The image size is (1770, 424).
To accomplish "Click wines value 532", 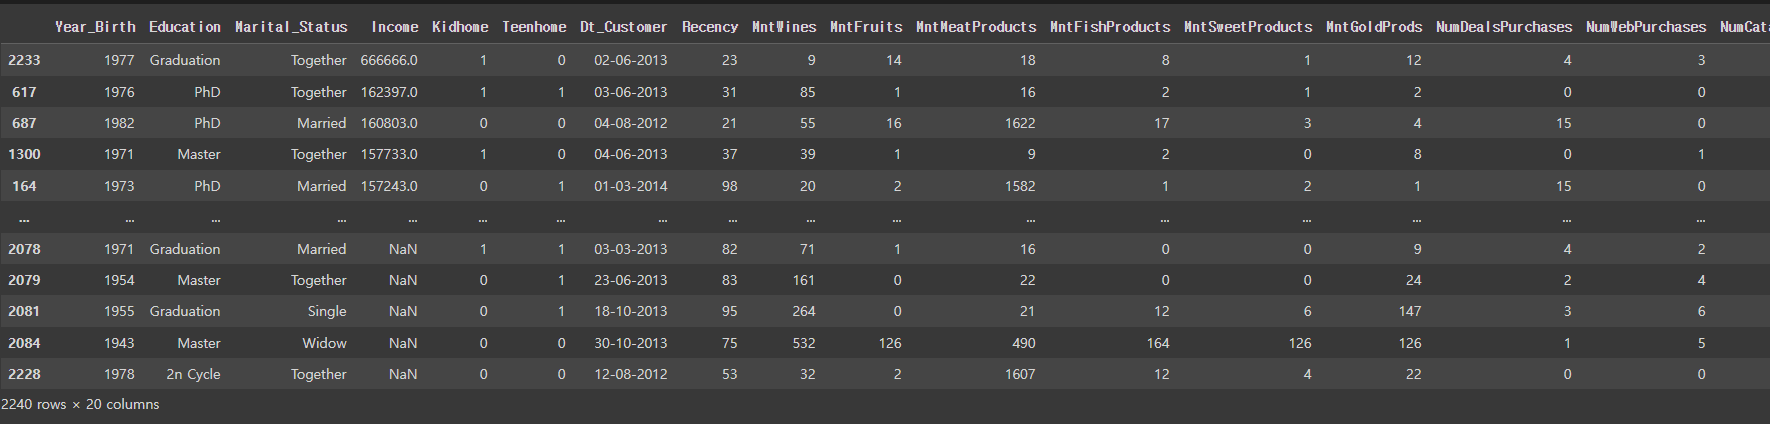I will pyautogui.click(x=804, y=343).
